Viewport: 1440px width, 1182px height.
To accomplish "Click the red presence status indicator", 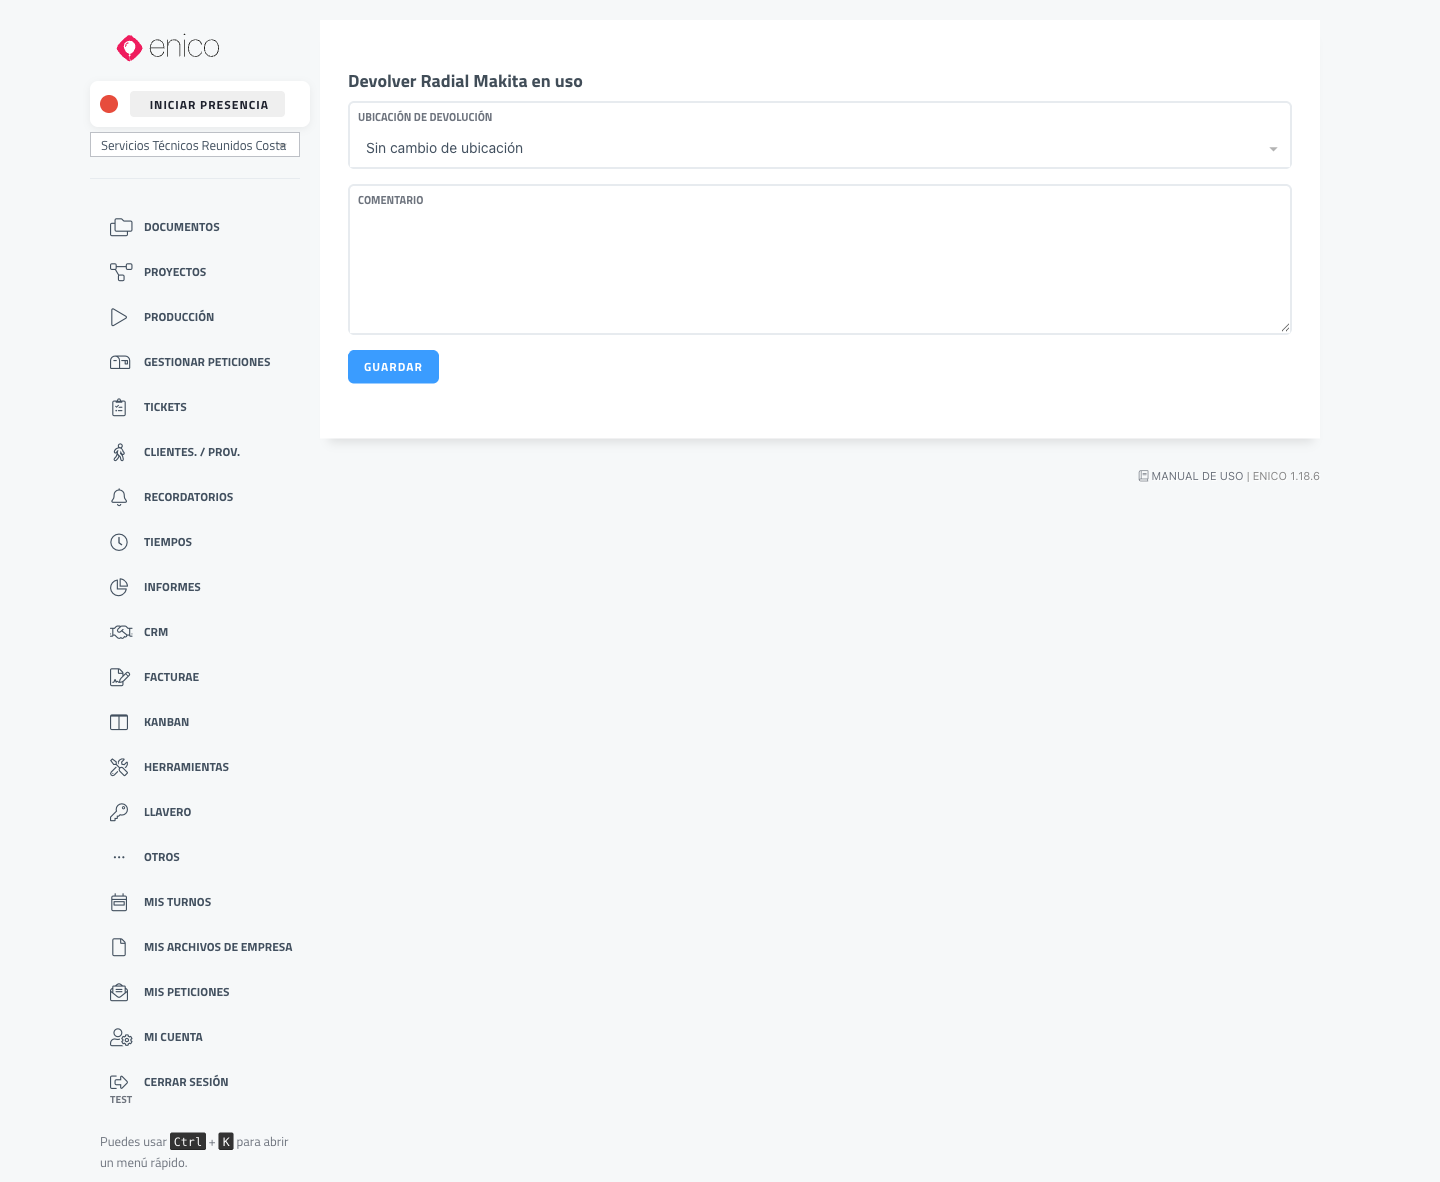I will (110, 104).
